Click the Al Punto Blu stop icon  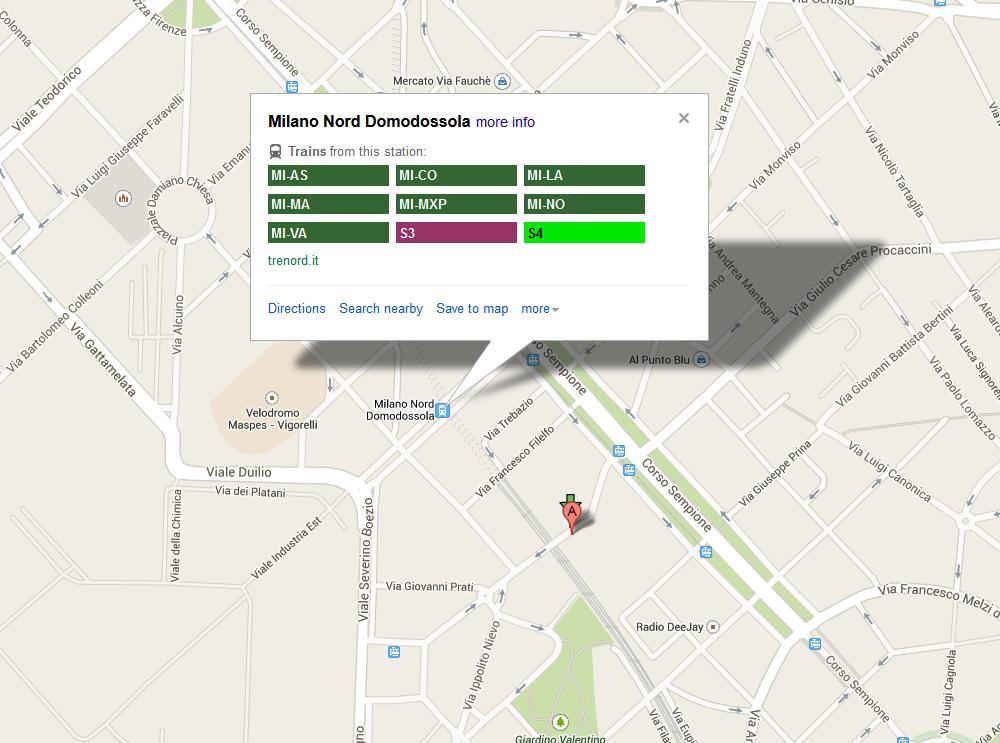[x=701, y=360]
